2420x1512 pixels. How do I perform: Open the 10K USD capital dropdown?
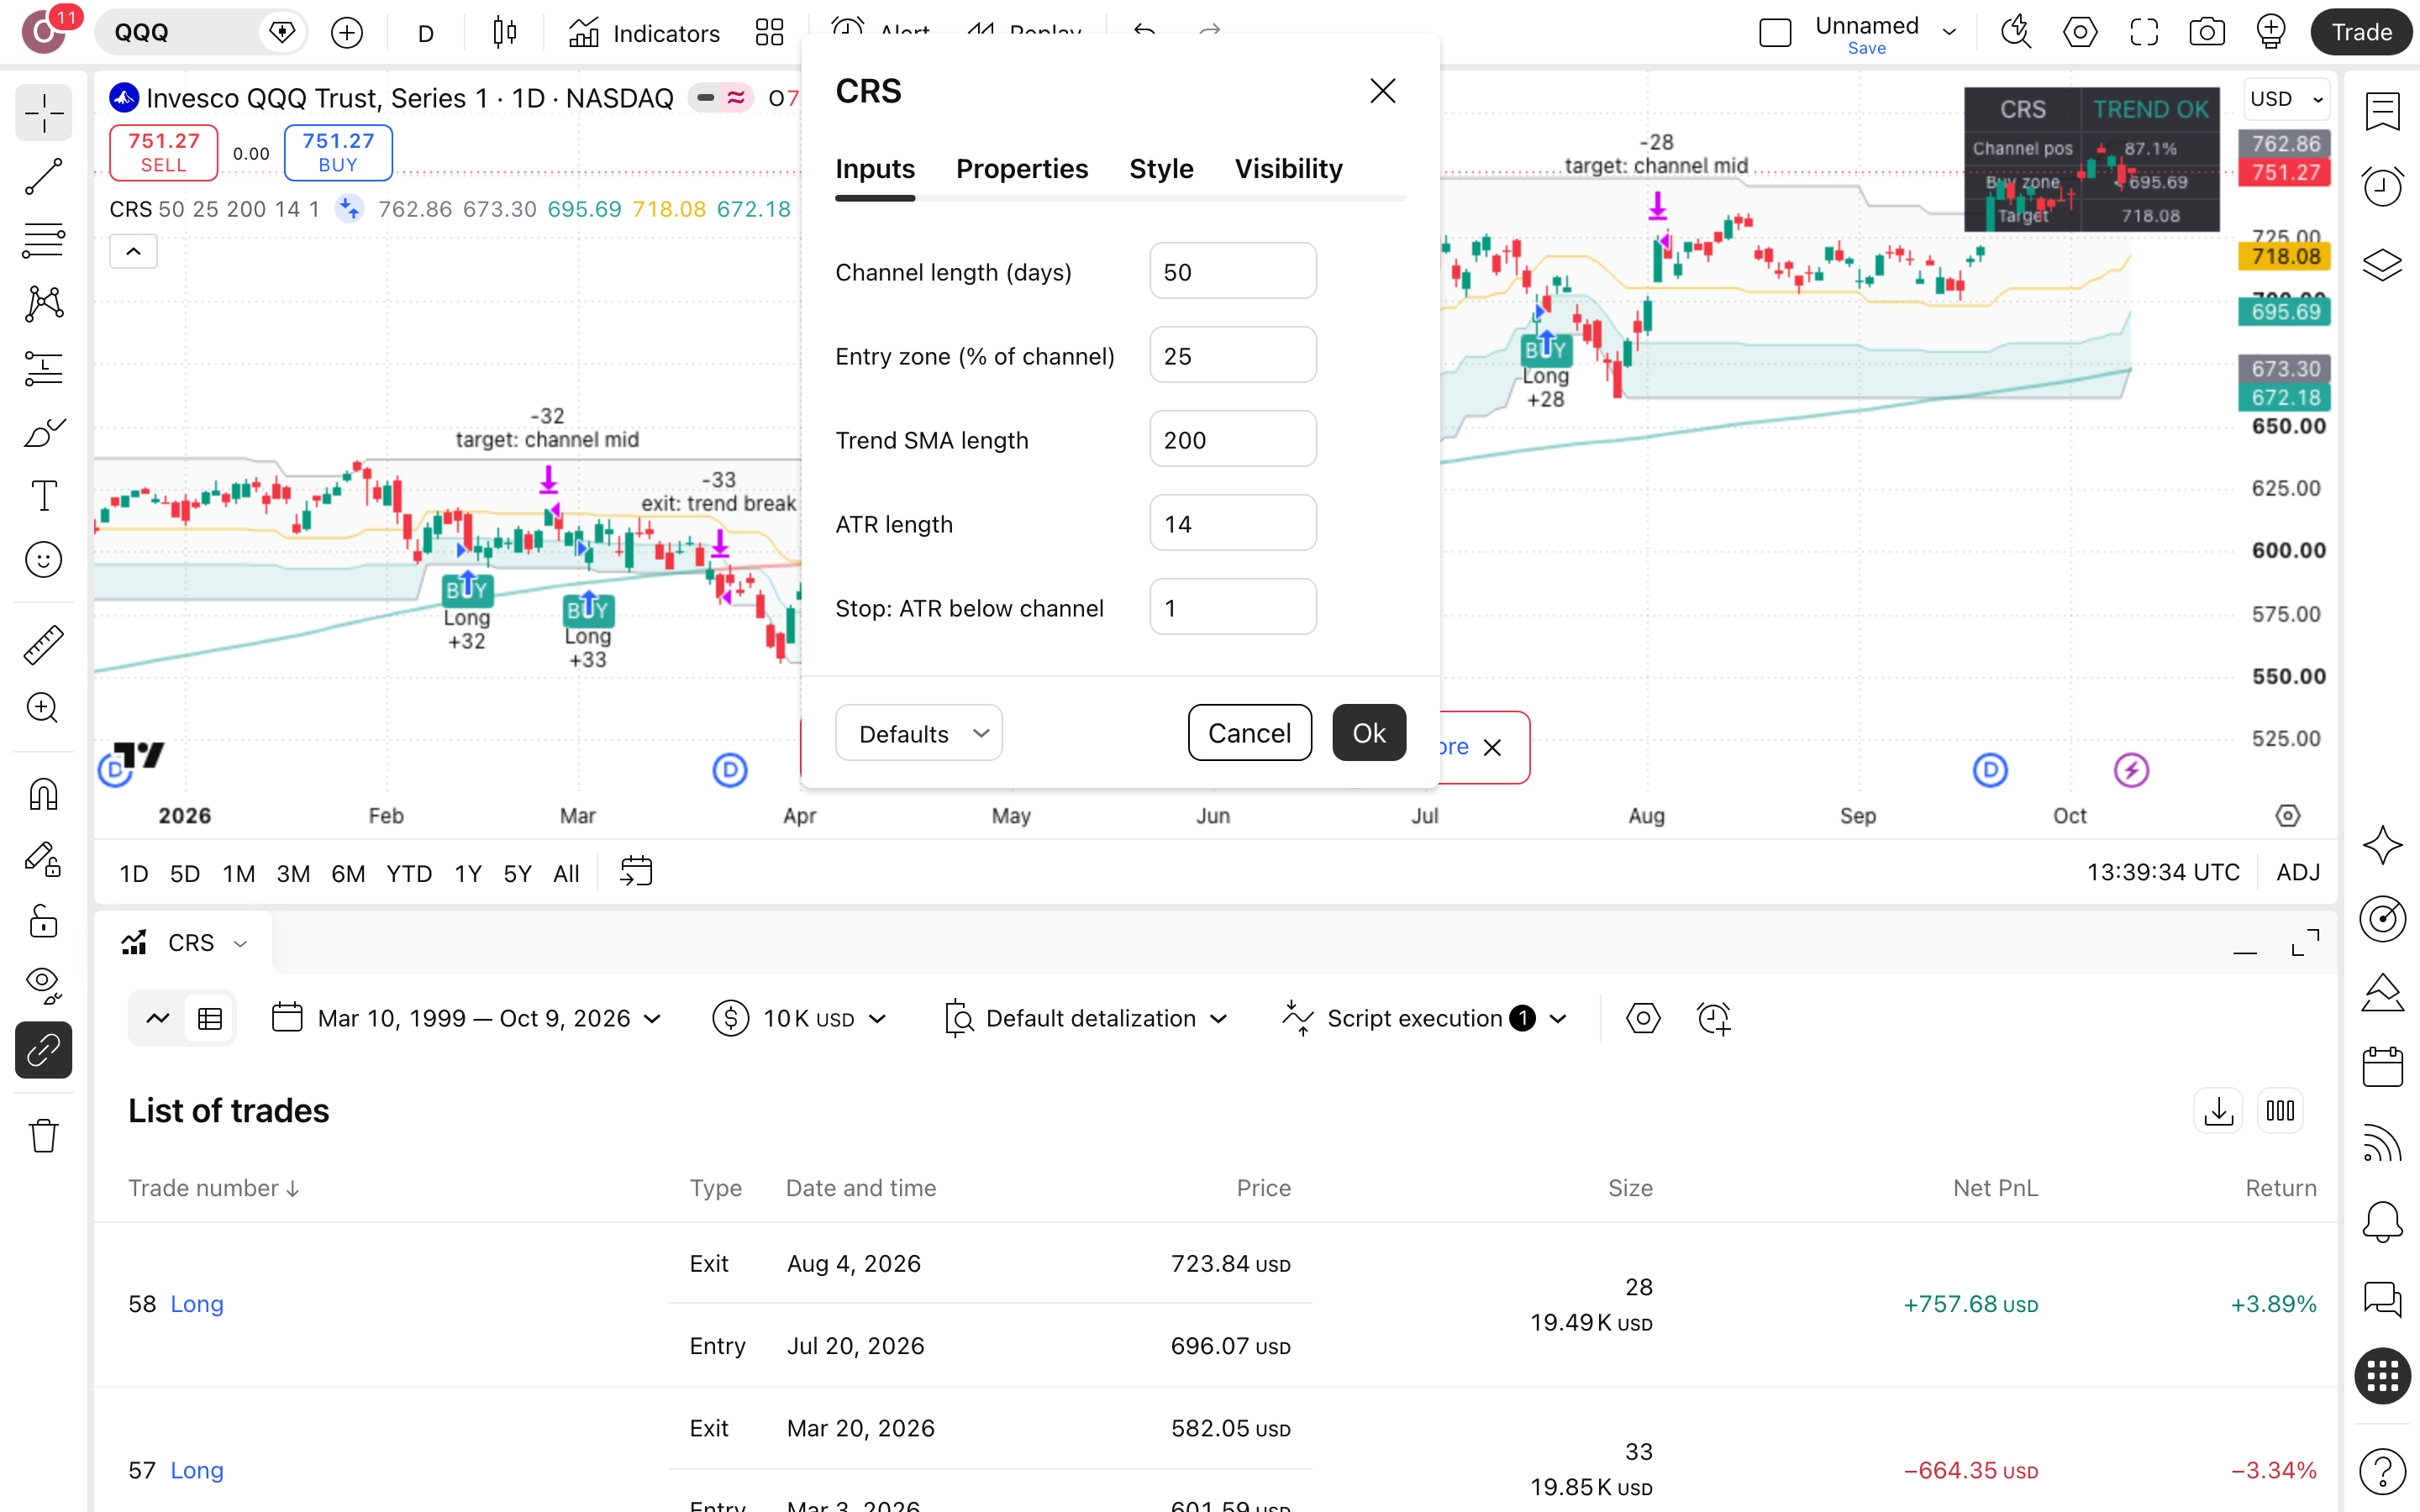800,1018
